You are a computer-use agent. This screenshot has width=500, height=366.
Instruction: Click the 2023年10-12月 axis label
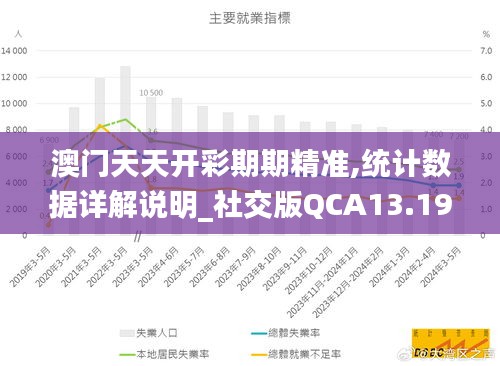coord(309,270)
